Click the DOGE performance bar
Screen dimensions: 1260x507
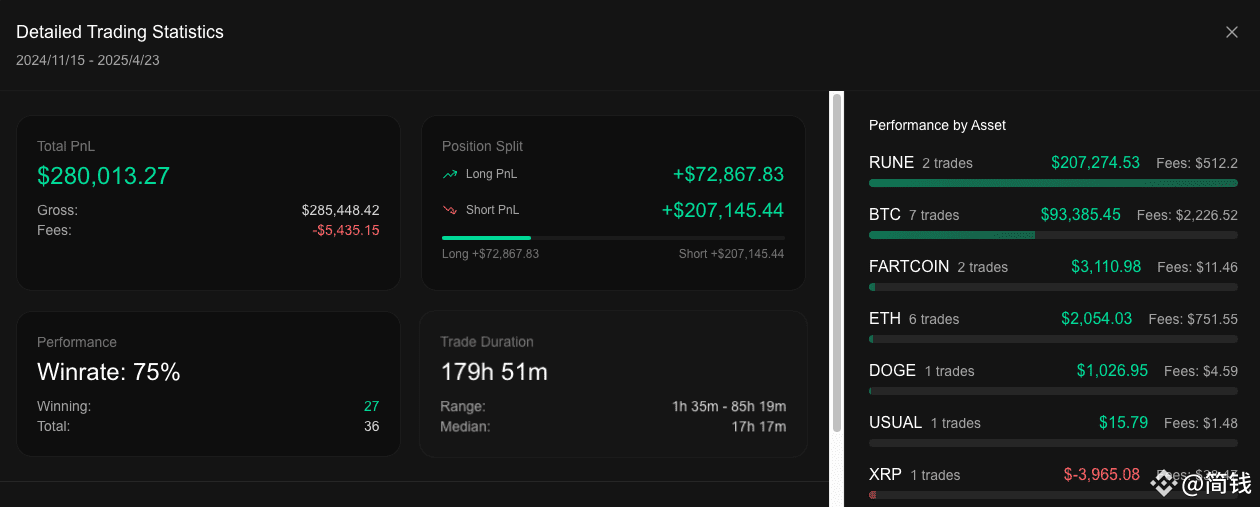point(1053,391)
